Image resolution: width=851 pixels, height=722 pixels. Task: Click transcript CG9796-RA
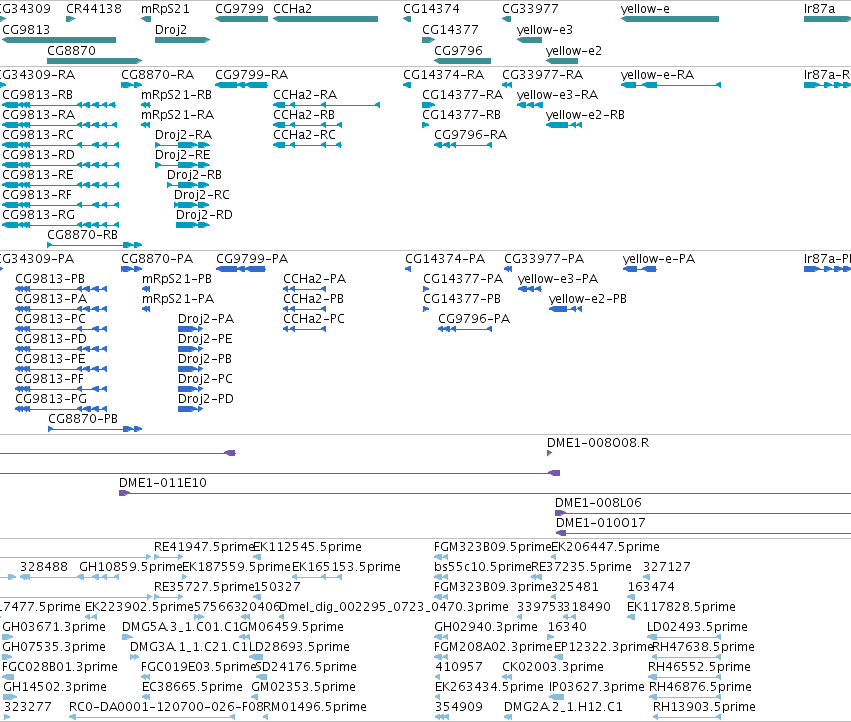pyautogui.click(x=463, y=145)
